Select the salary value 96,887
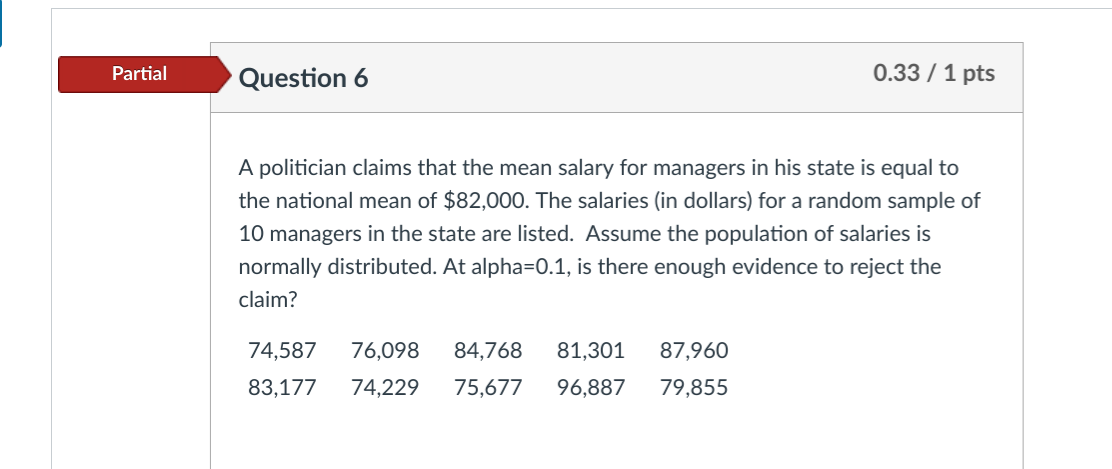The height and width of the screenshot is (469, 1112). click(591, 387)
